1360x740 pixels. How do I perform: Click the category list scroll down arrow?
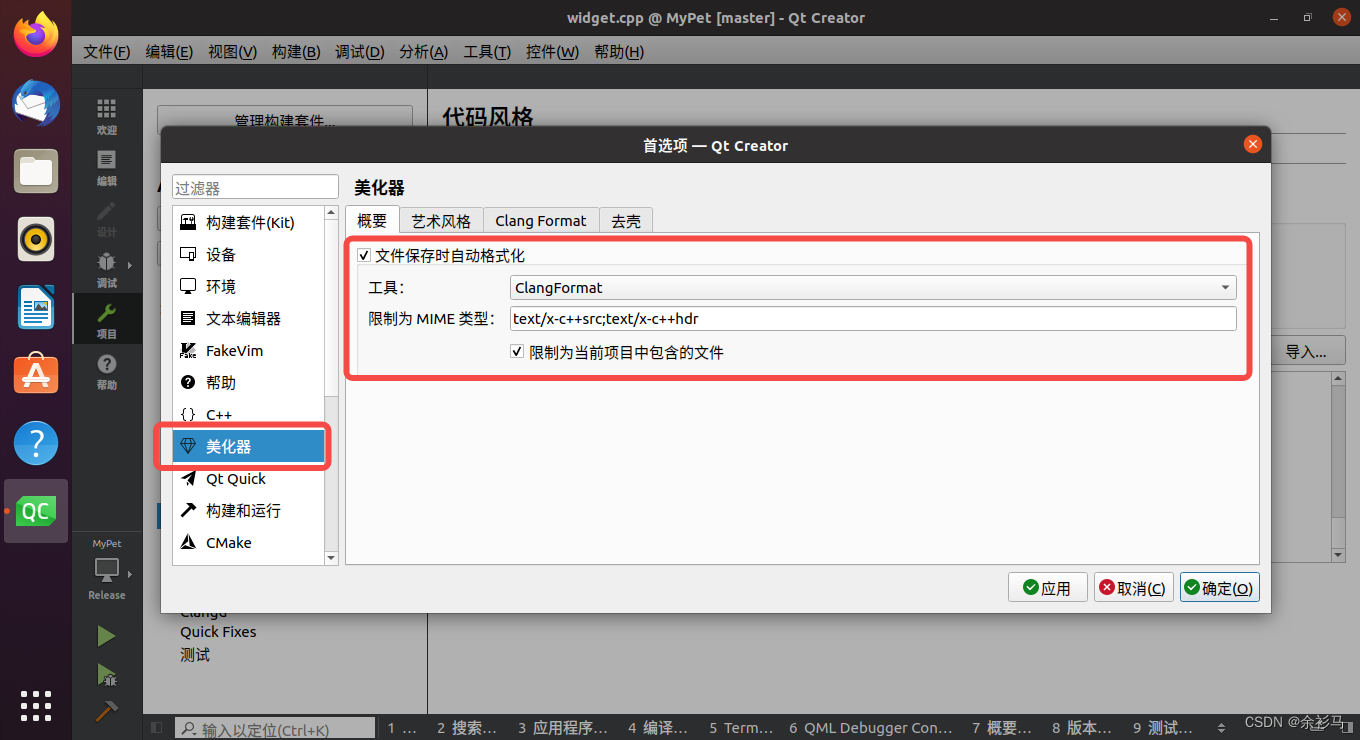pyautogui.click(x=332, y=558)
